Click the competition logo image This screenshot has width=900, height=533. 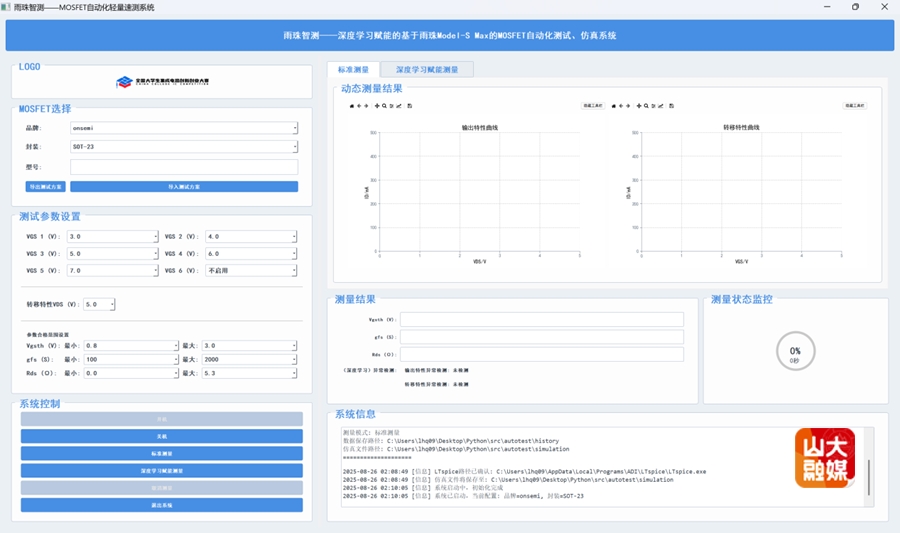coord(162,82)
